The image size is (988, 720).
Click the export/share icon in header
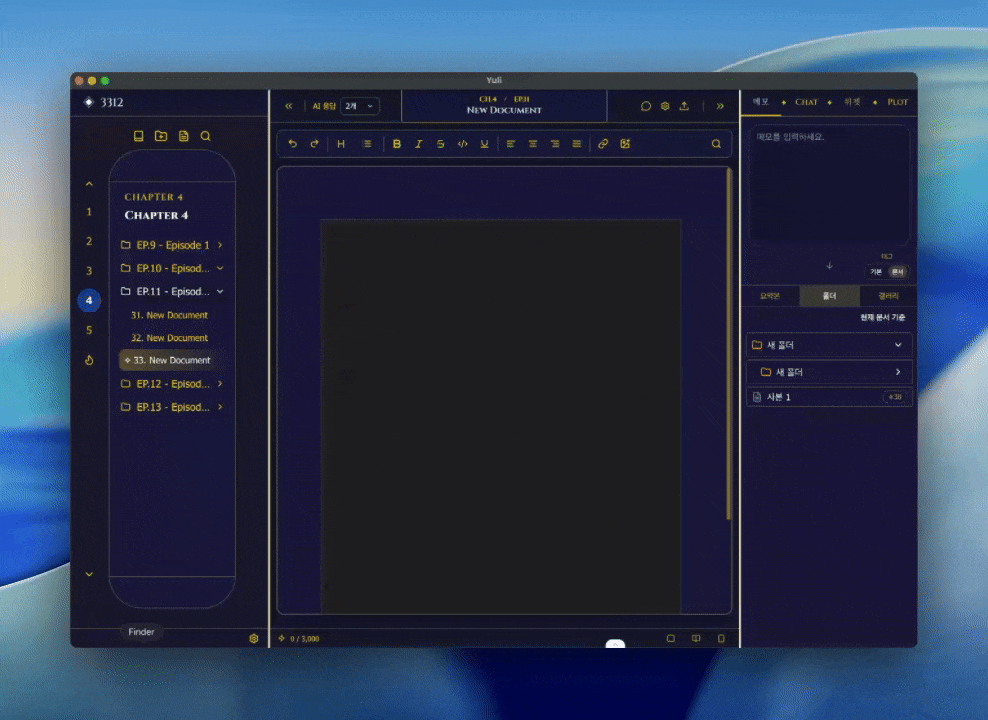pos(684,106)
